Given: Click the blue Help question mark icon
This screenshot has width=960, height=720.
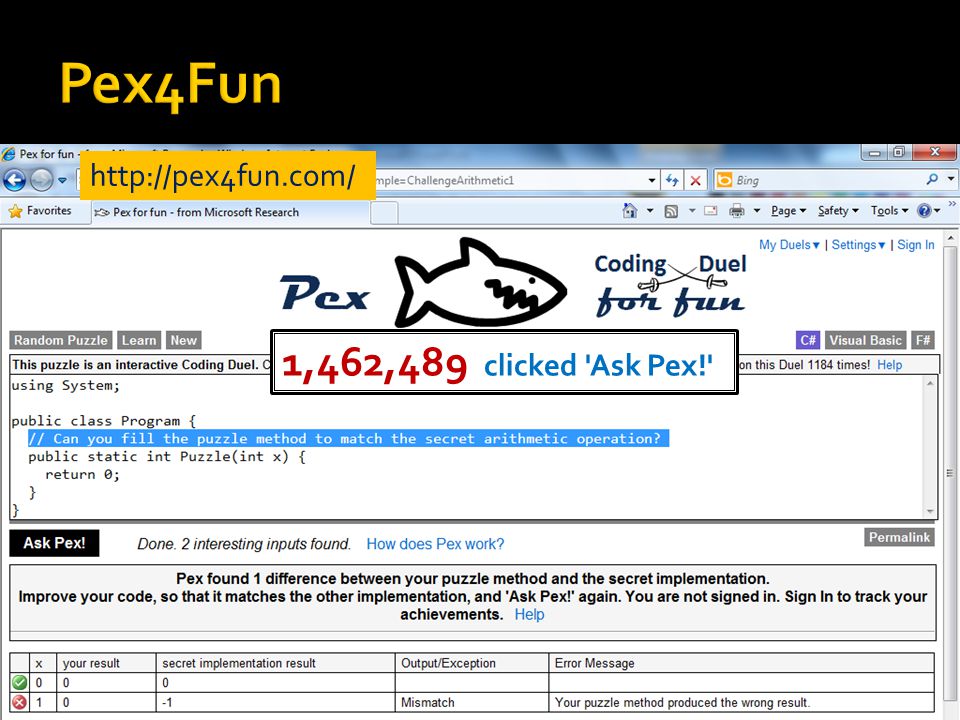Looking at the screenshot, I should point(924,211).
